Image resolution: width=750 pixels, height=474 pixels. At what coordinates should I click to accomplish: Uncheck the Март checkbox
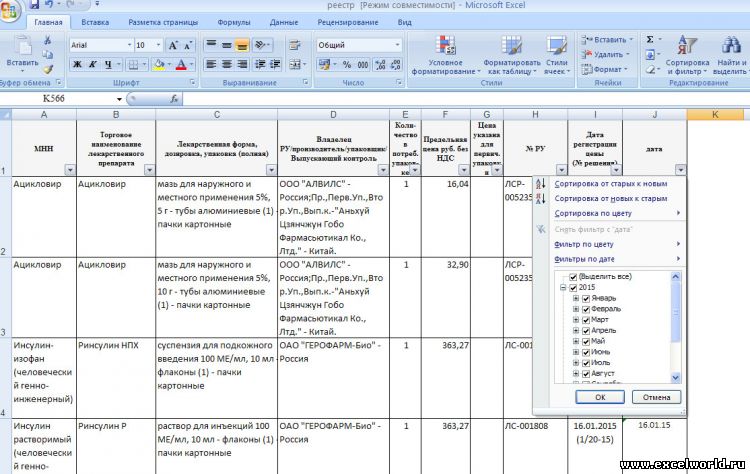click(x=586, y=320)
